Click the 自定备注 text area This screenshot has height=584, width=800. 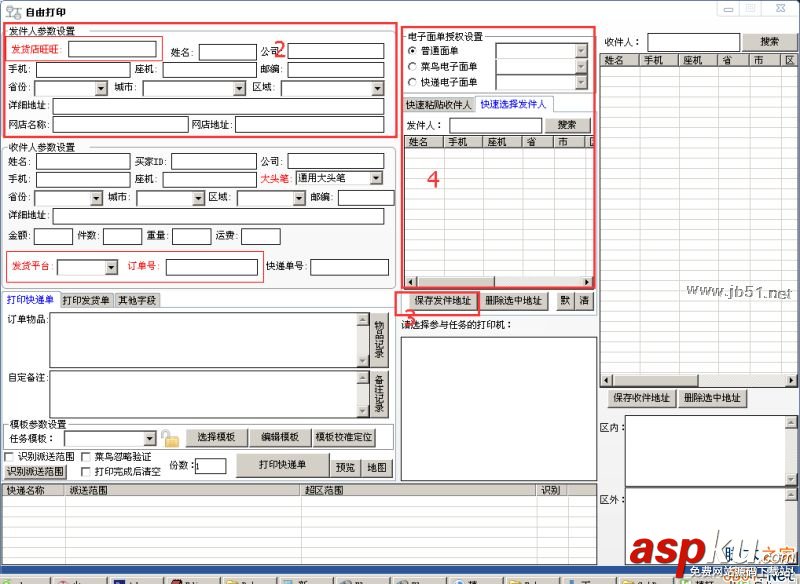click(x=204, y=394)
